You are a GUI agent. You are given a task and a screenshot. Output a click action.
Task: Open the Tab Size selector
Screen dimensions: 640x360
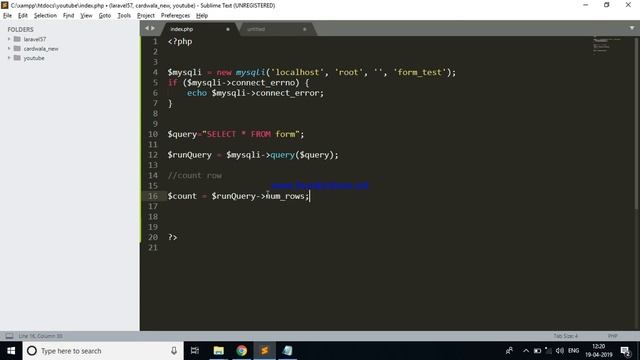565,336
